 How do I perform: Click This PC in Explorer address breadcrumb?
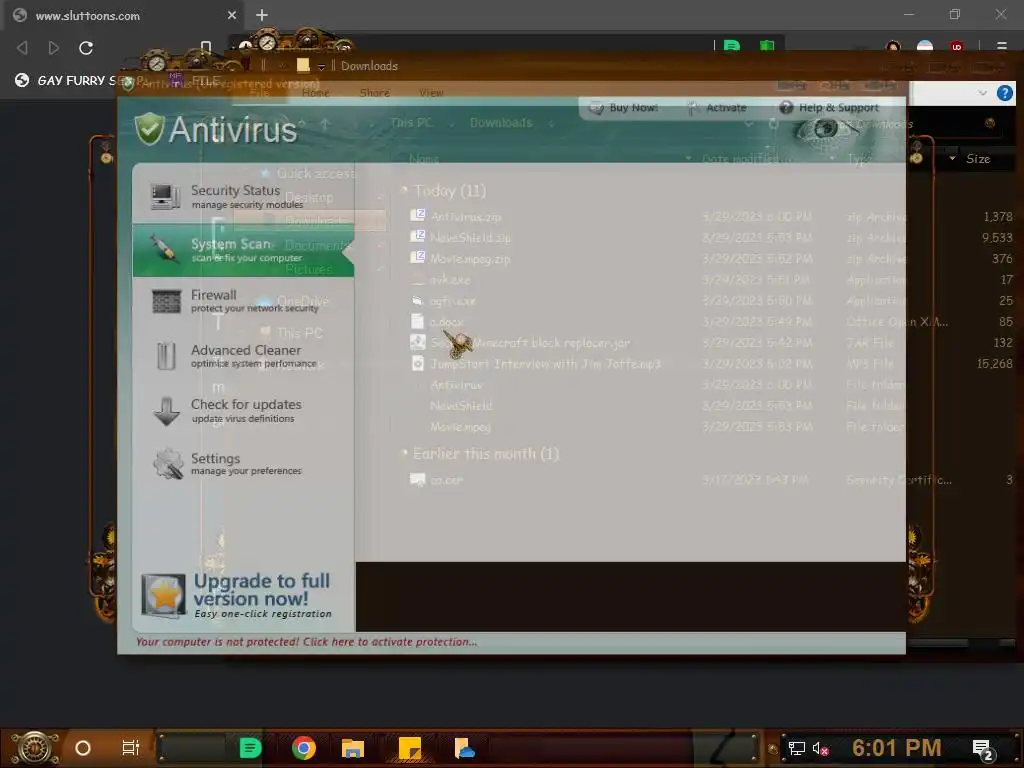[411, 123]
